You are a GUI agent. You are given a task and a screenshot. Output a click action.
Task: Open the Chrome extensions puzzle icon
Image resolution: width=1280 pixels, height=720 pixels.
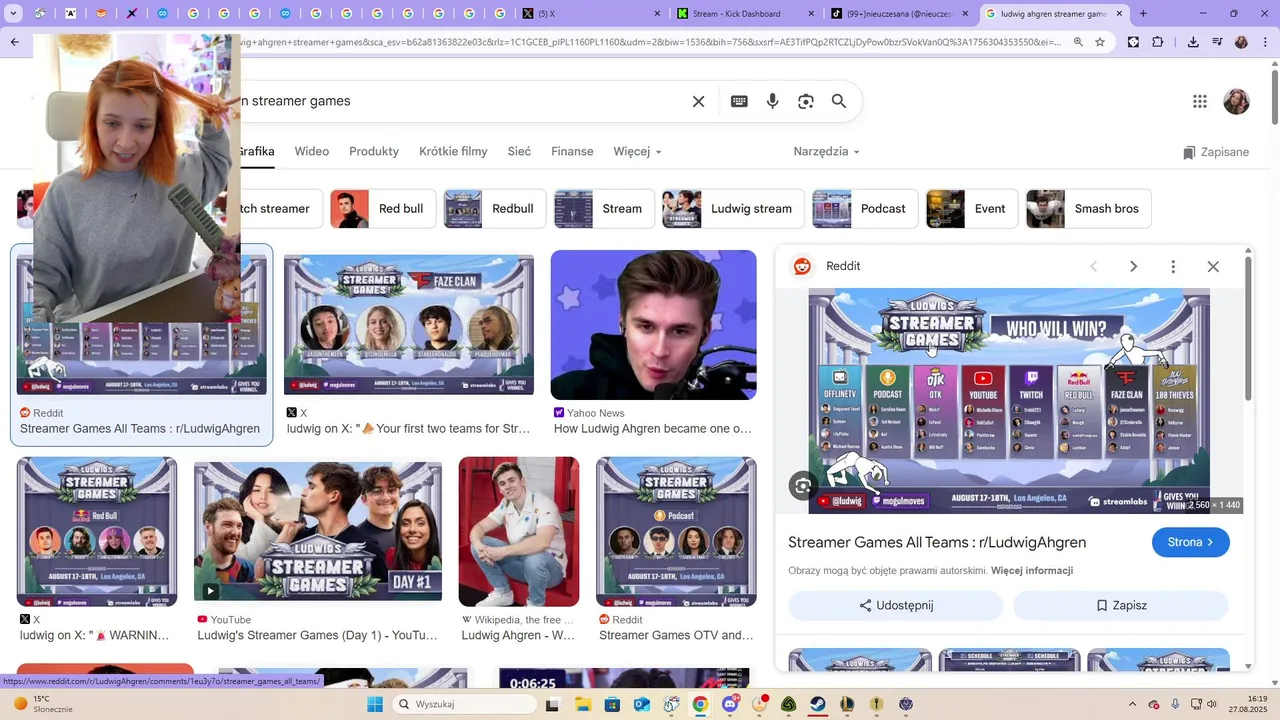[1158, 42]
